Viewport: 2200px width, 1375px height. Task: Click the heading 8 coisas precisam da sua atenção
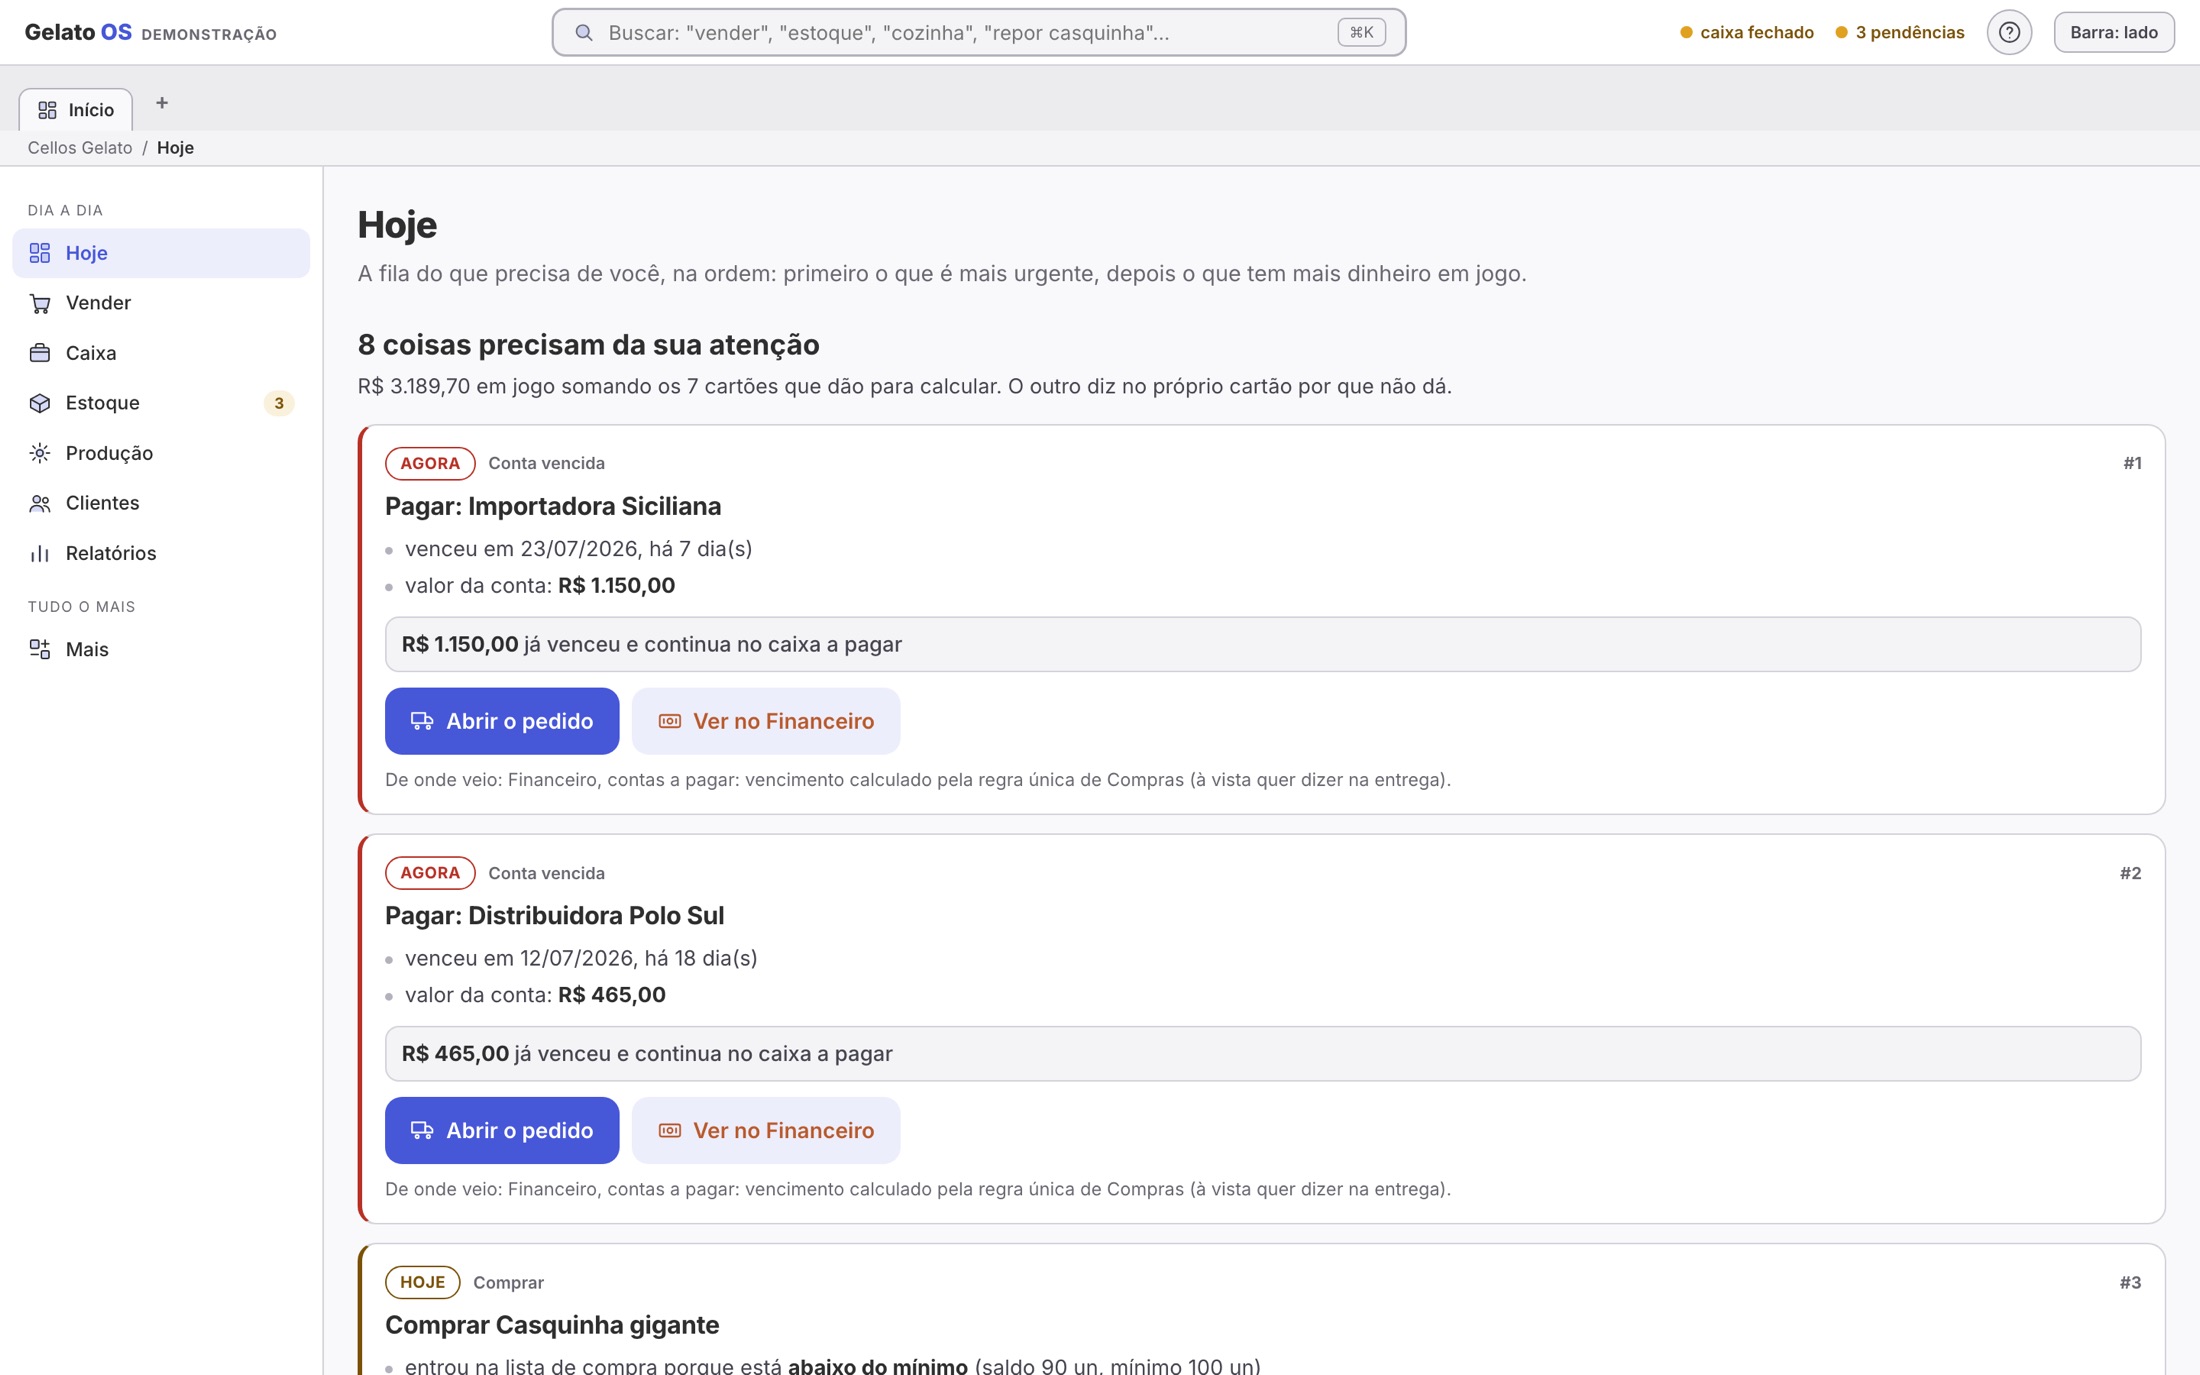[589, 345]
